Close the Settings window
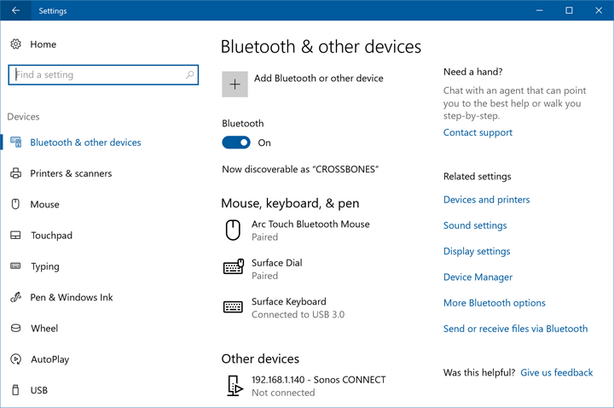 (599, 11)
